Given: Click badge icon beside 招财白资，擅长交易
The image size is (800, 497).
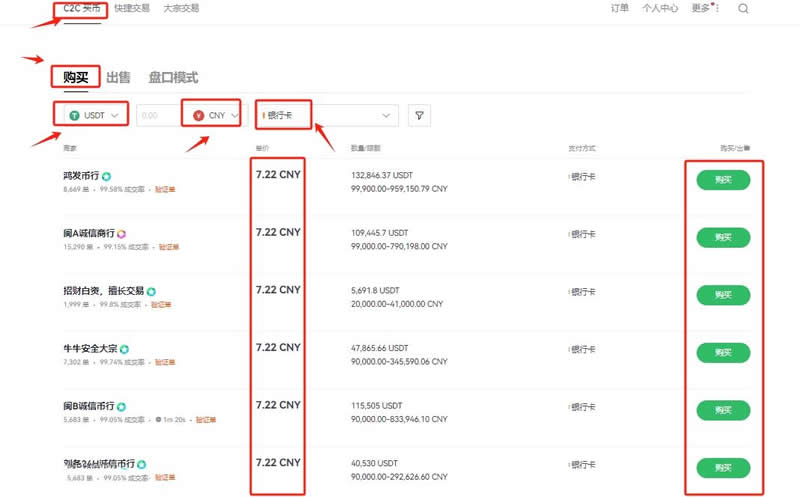Looking at the screenshot, I should 152,291.
